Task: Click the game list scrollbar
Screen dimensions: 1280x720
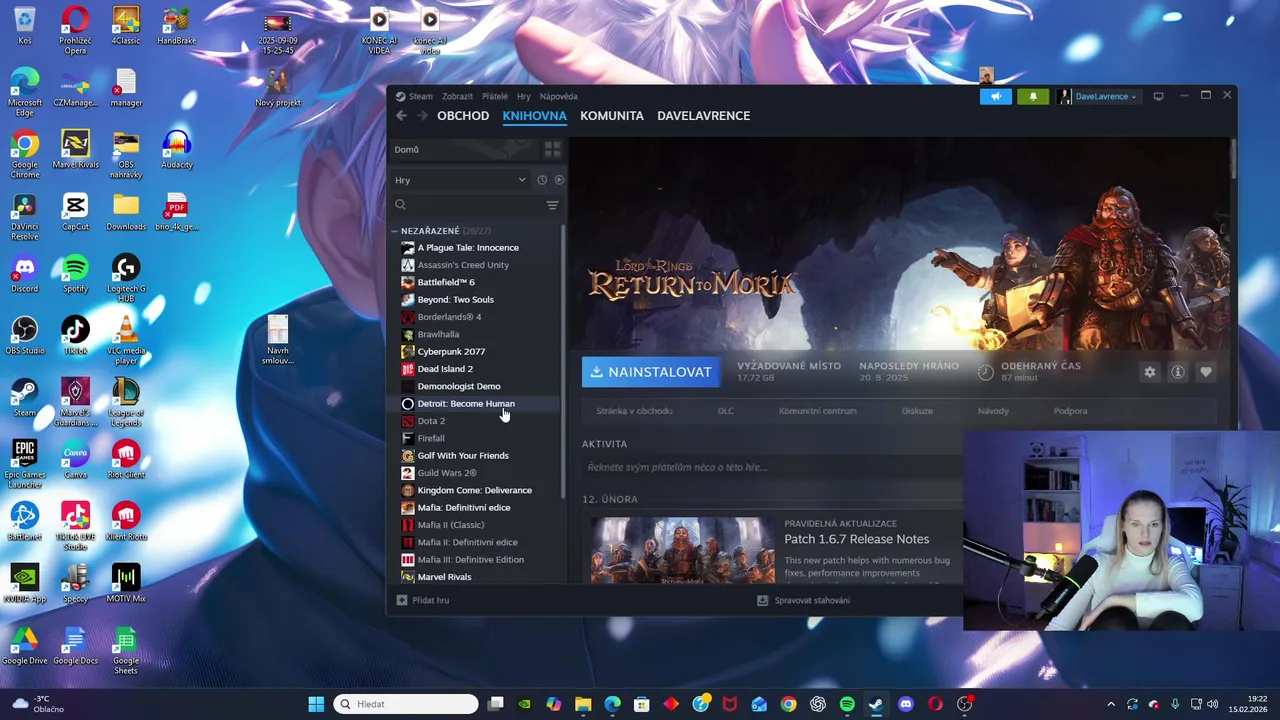Action: 563,360
